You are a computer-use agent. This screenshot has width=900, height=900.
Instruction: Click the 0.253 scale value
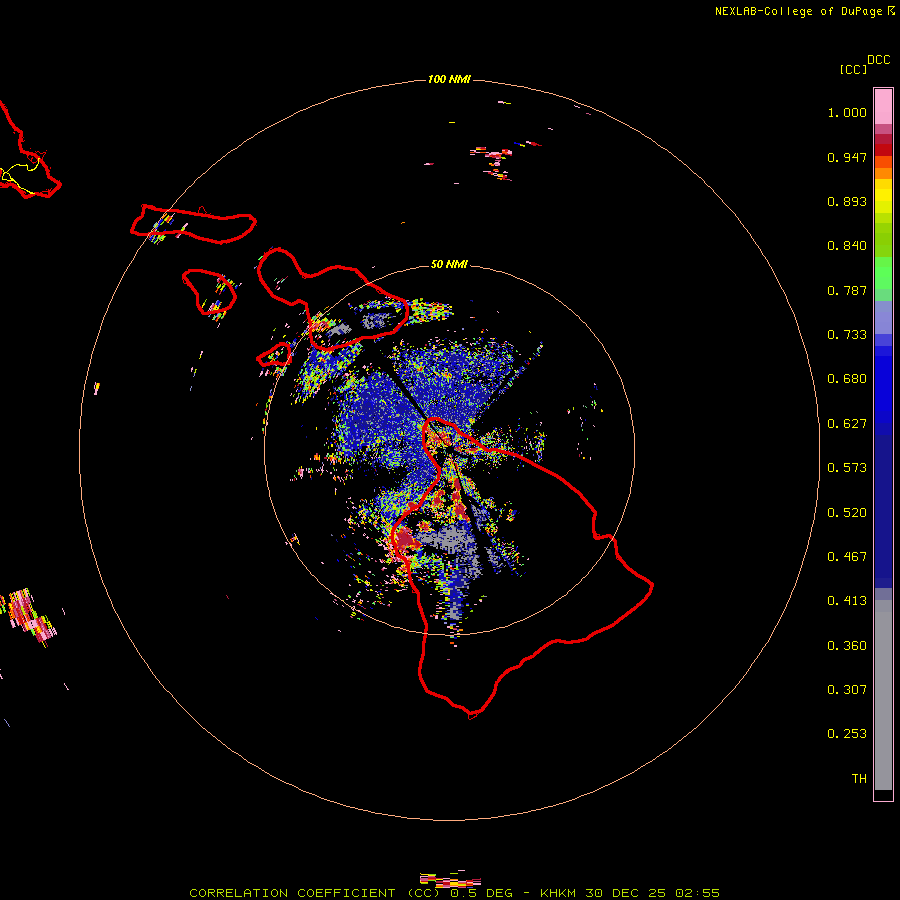coord(847,734)
